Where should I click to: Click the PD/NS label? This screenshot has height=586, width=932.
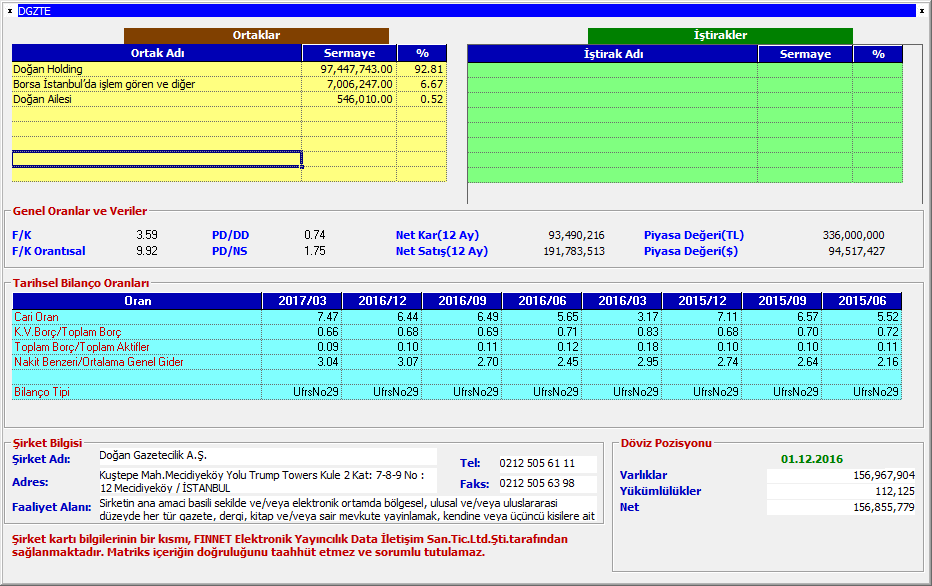(x=229, y=251)
